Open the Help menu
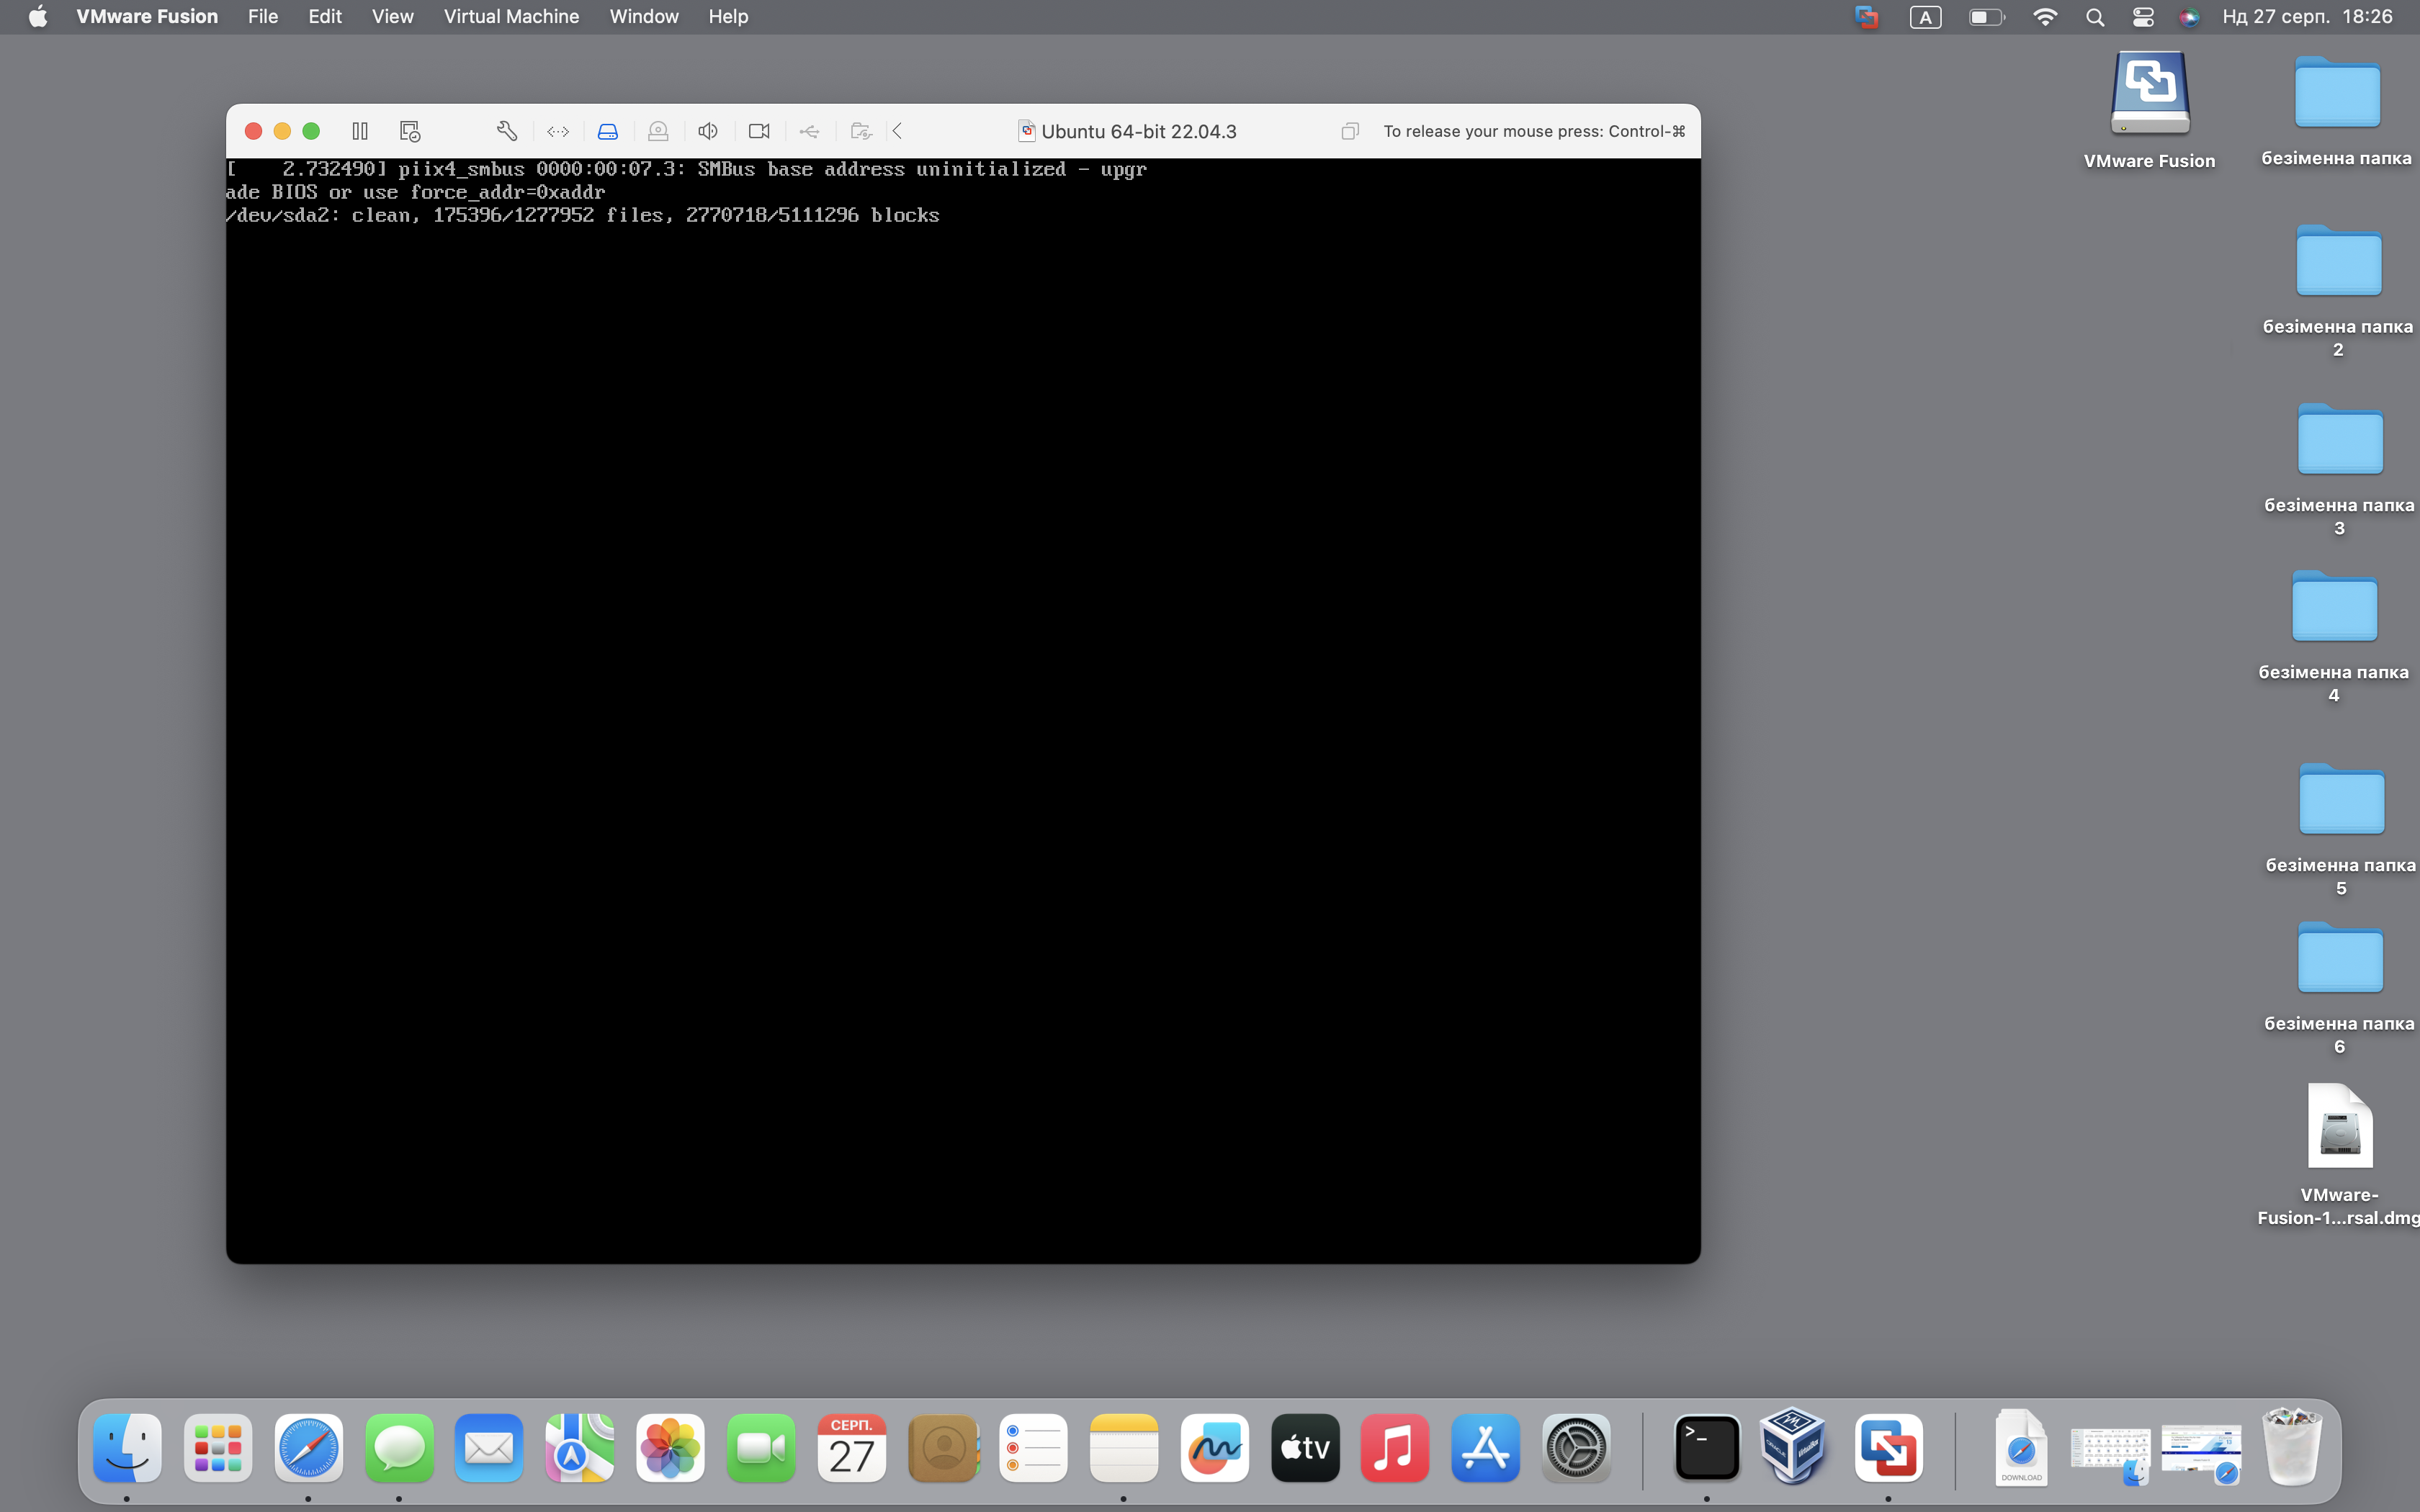The width and height of the screenshot is (2420, 1512). (728, 16)
